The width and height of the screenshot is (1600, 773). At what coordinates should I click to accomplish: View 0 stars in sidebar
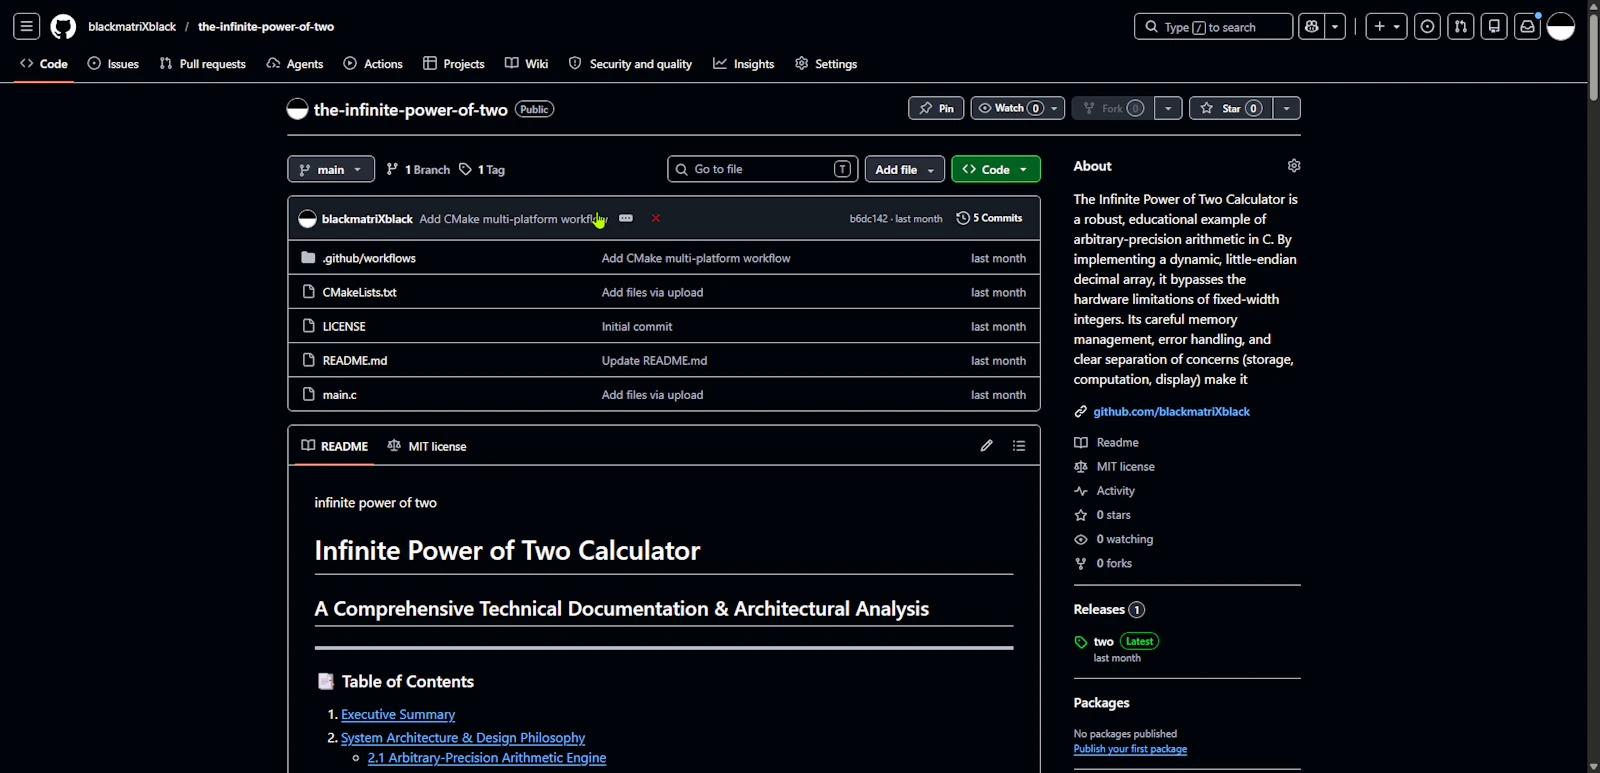(x=1103, y=515)
